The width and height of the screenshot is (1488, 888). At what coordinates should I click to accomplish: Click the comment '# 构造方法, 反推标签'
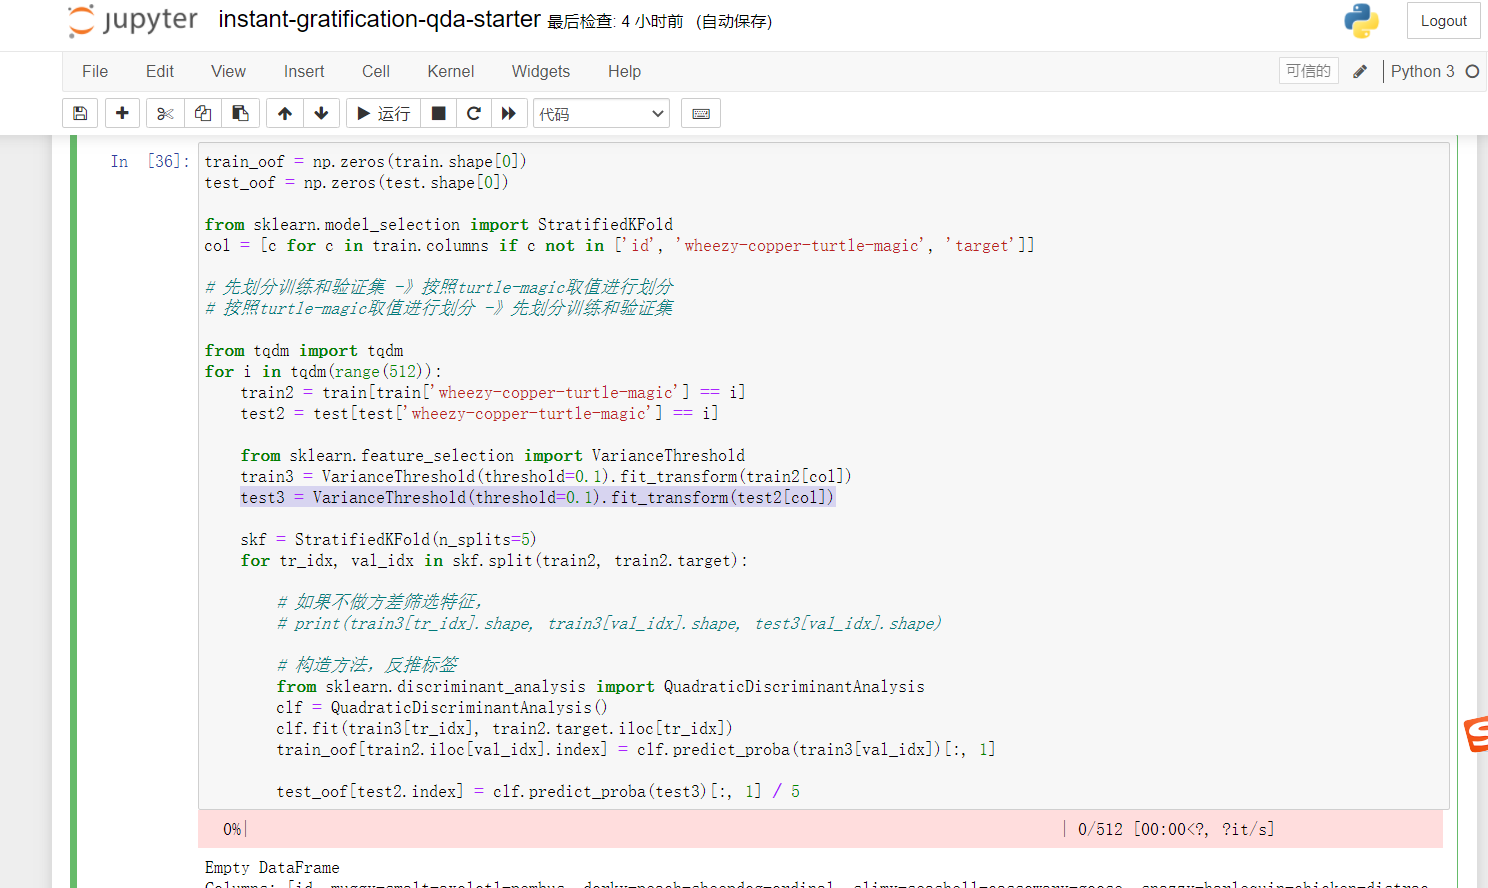coord(367,665)
